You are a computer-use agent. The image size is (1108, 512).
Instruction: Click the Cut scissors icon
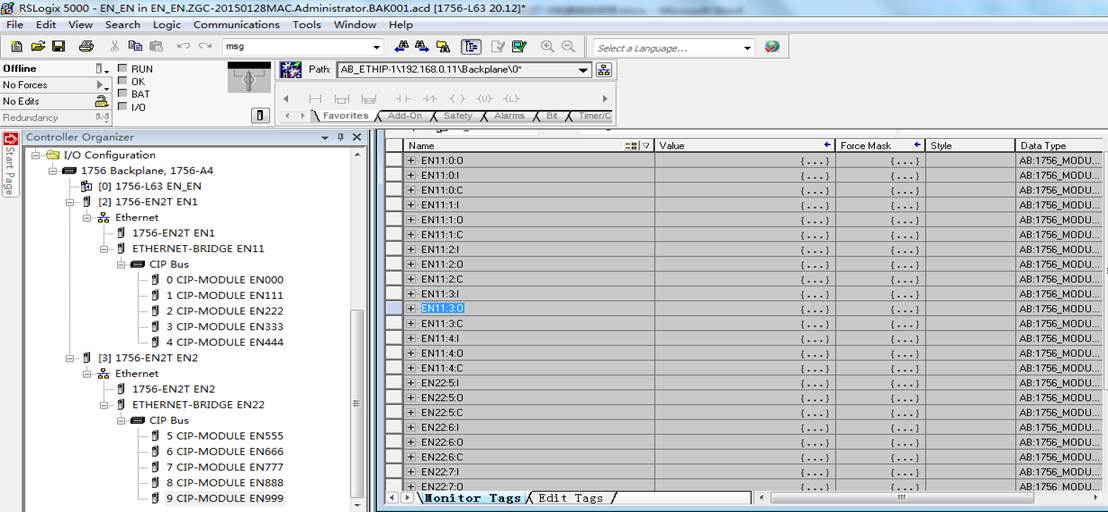point(114,47)
